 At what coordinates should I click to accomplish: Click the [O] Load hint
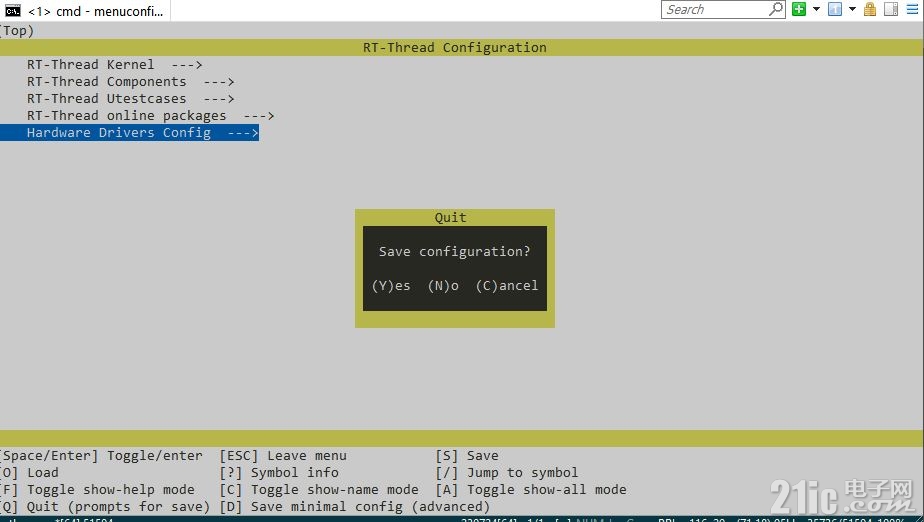[29, 473]
